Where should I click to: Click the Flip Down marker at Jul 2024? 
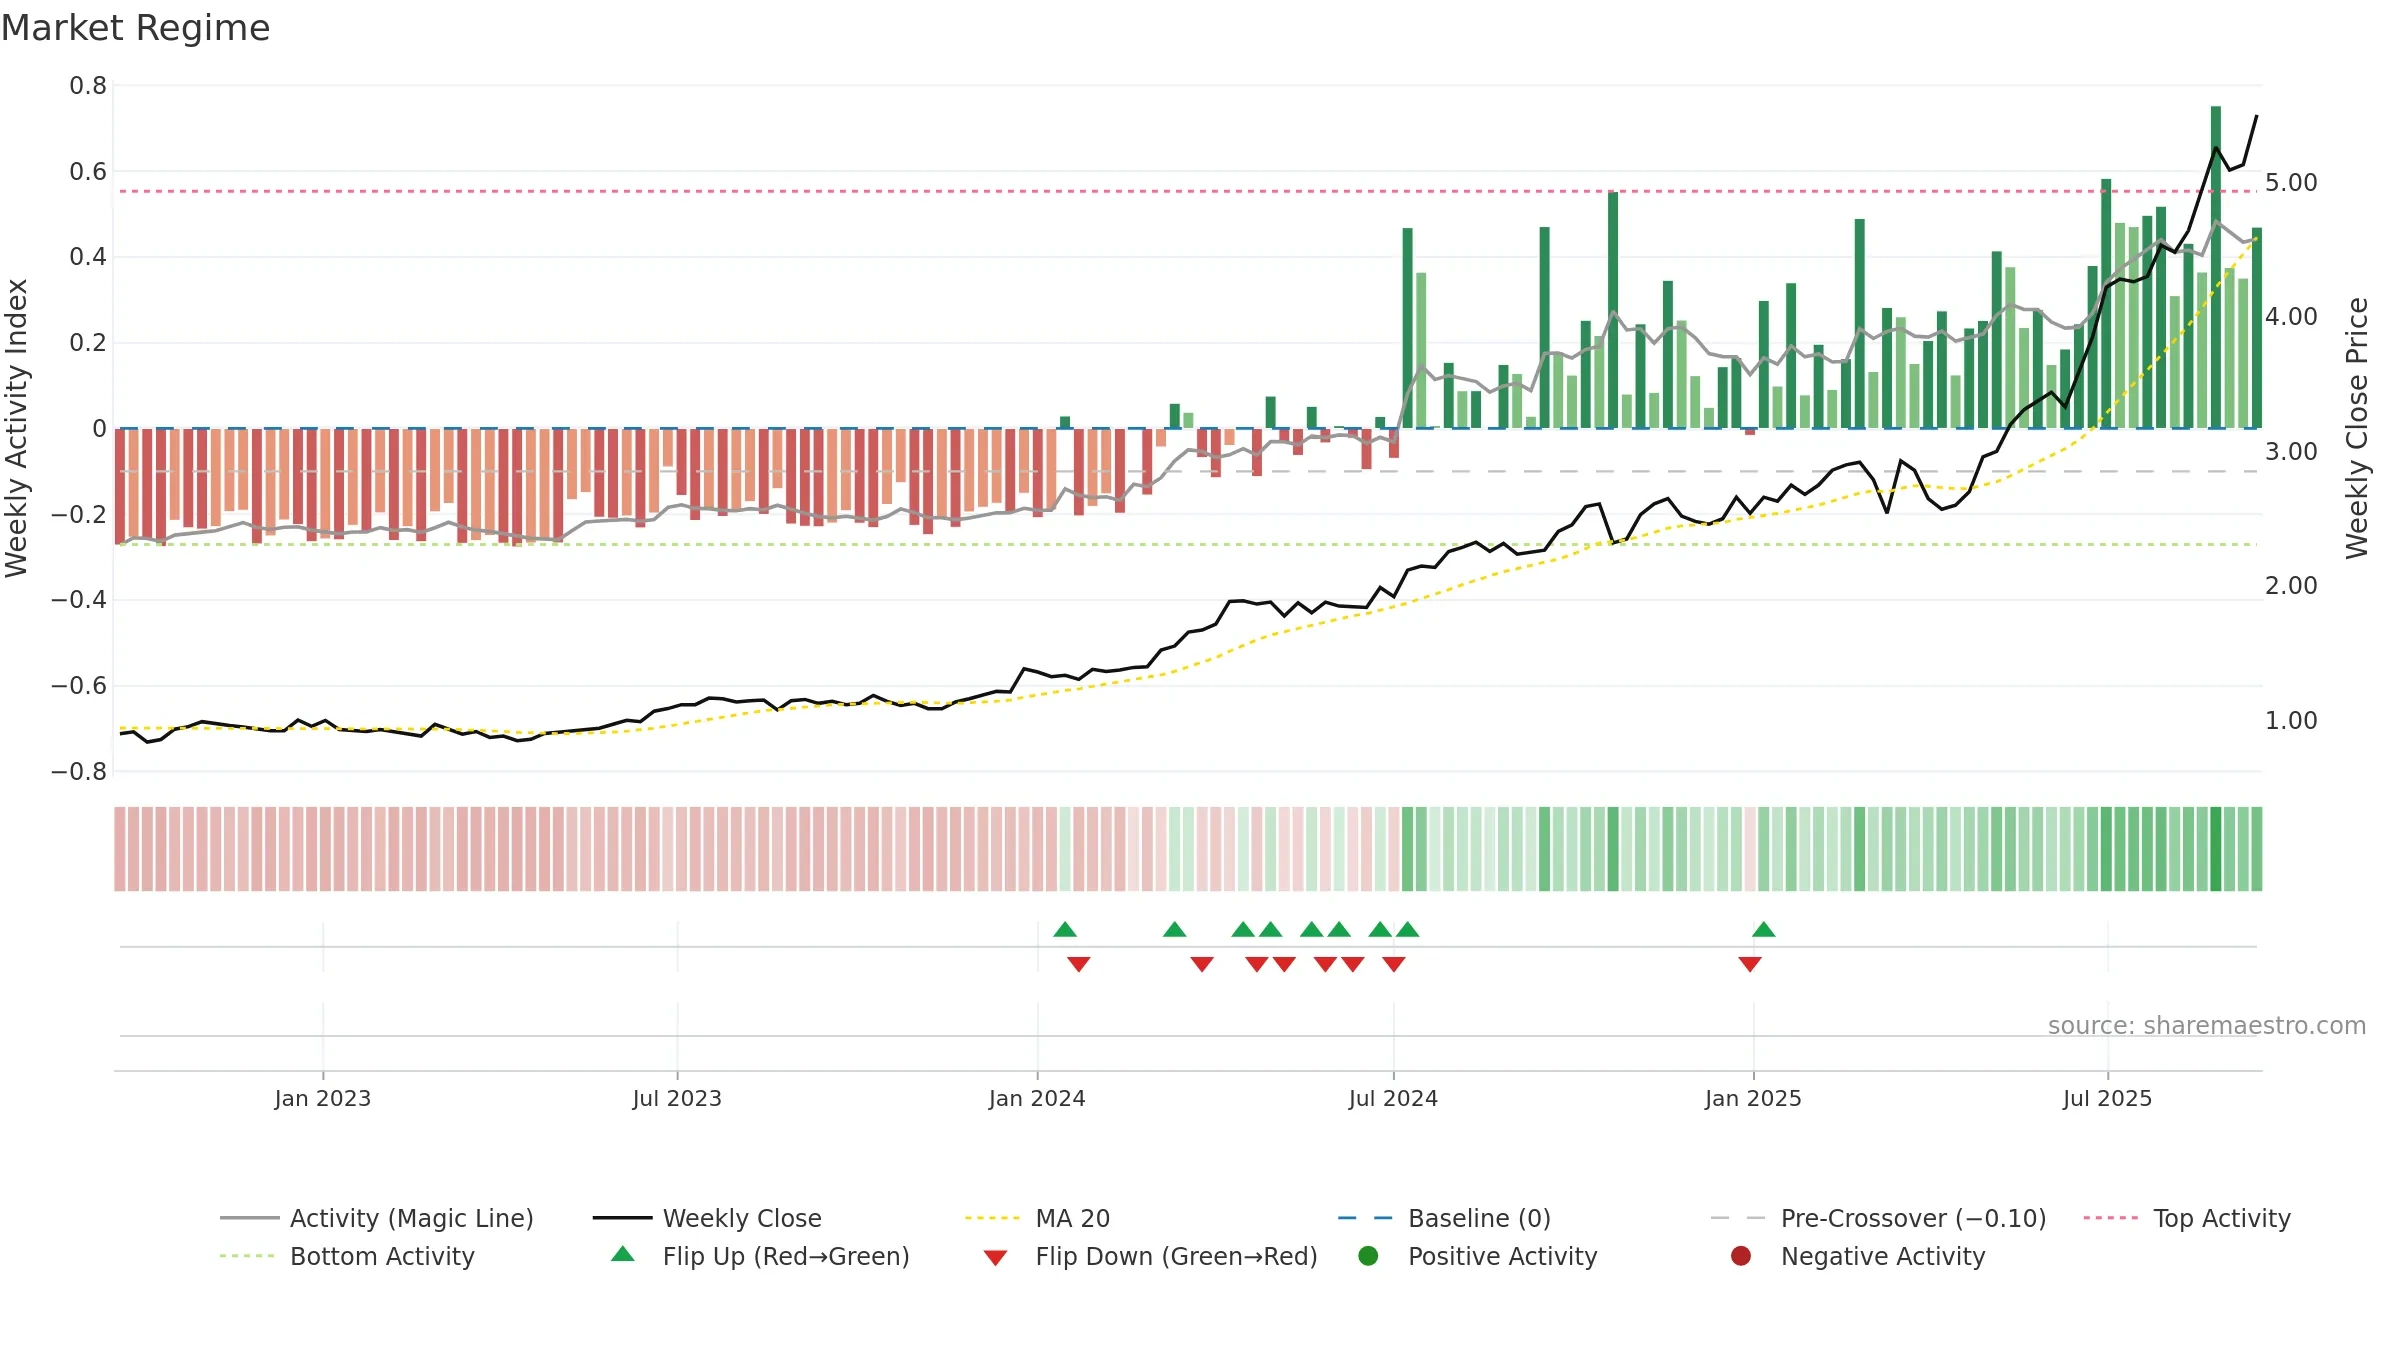[x=1394, y=964]
